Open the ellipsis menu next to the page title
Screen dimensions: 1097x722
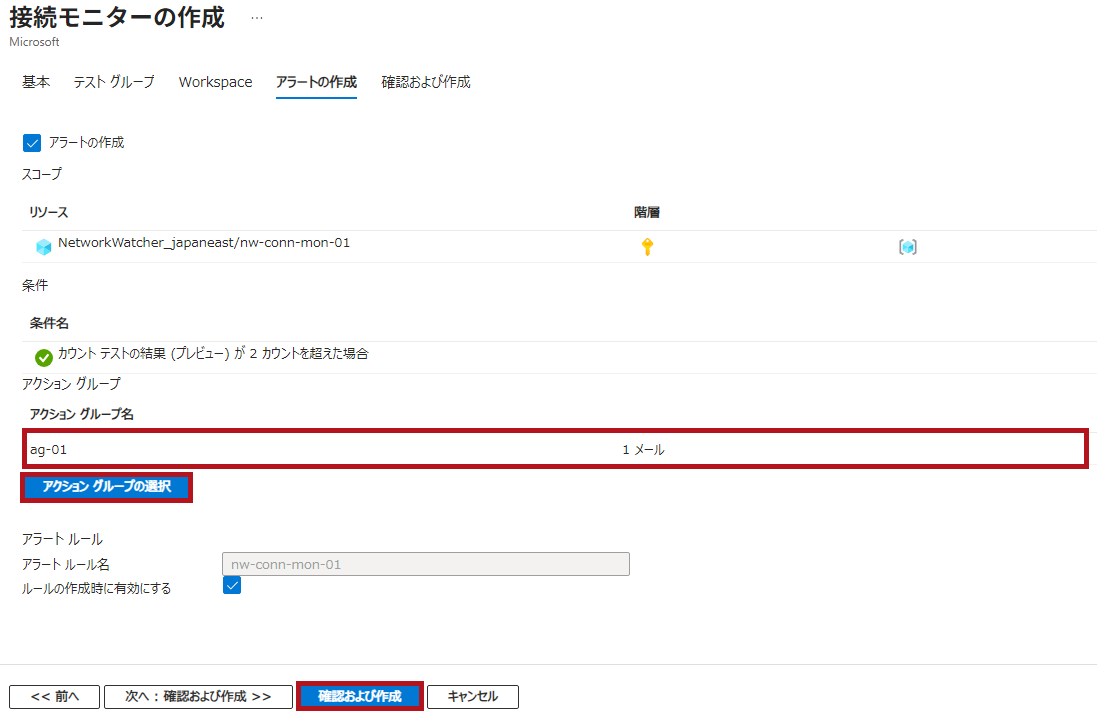pos(257,17)
